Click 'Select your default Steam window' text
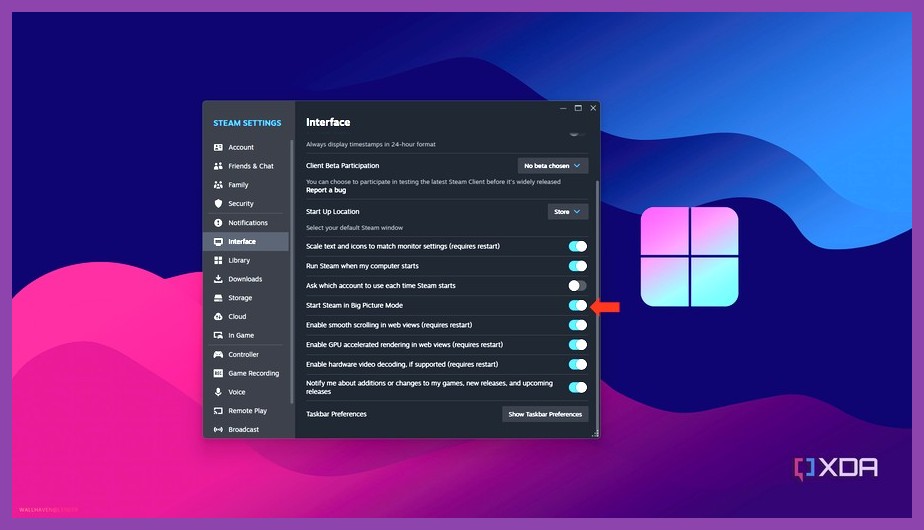The image size is (924, 530). pyautogui.click(x=354, y=228)
